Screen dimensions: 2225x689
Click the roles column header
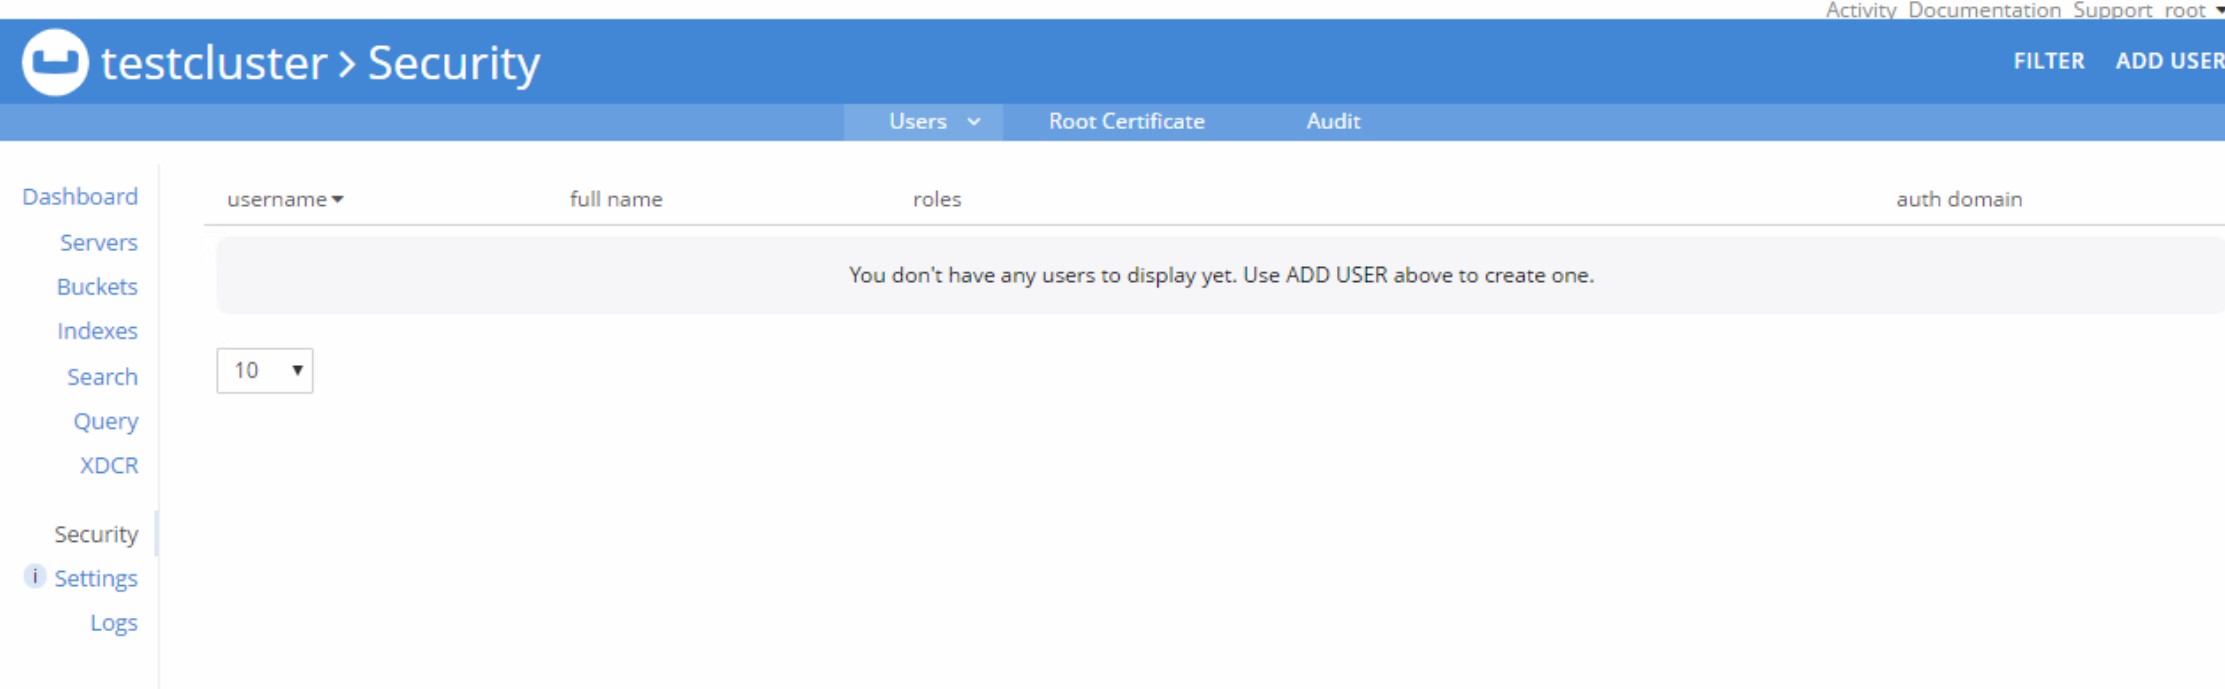click(937, 199)
